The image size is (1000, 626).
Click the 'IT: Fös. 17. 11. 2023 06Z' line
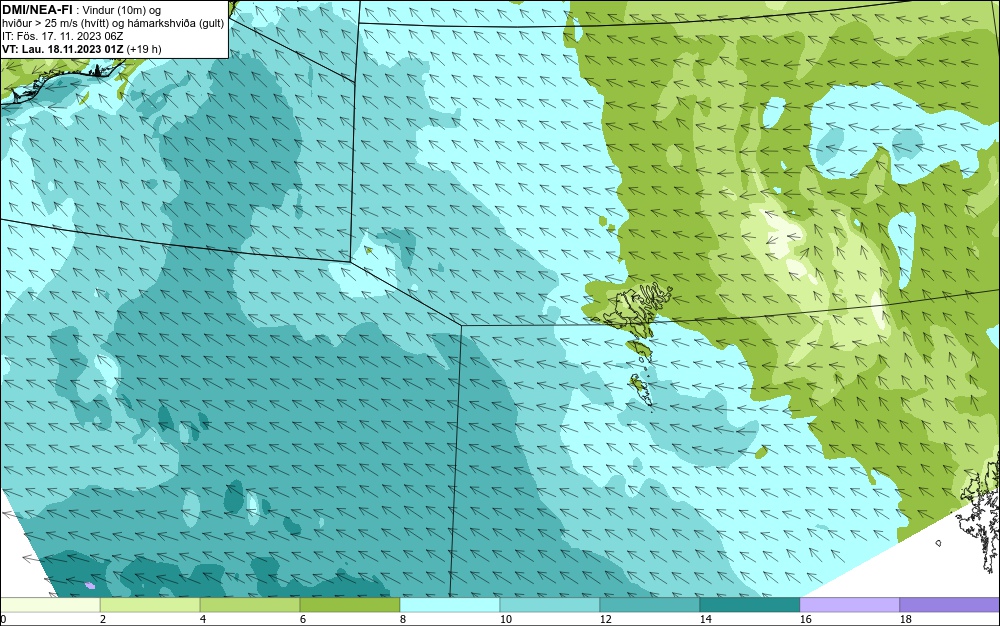click(x=62, y=36)
